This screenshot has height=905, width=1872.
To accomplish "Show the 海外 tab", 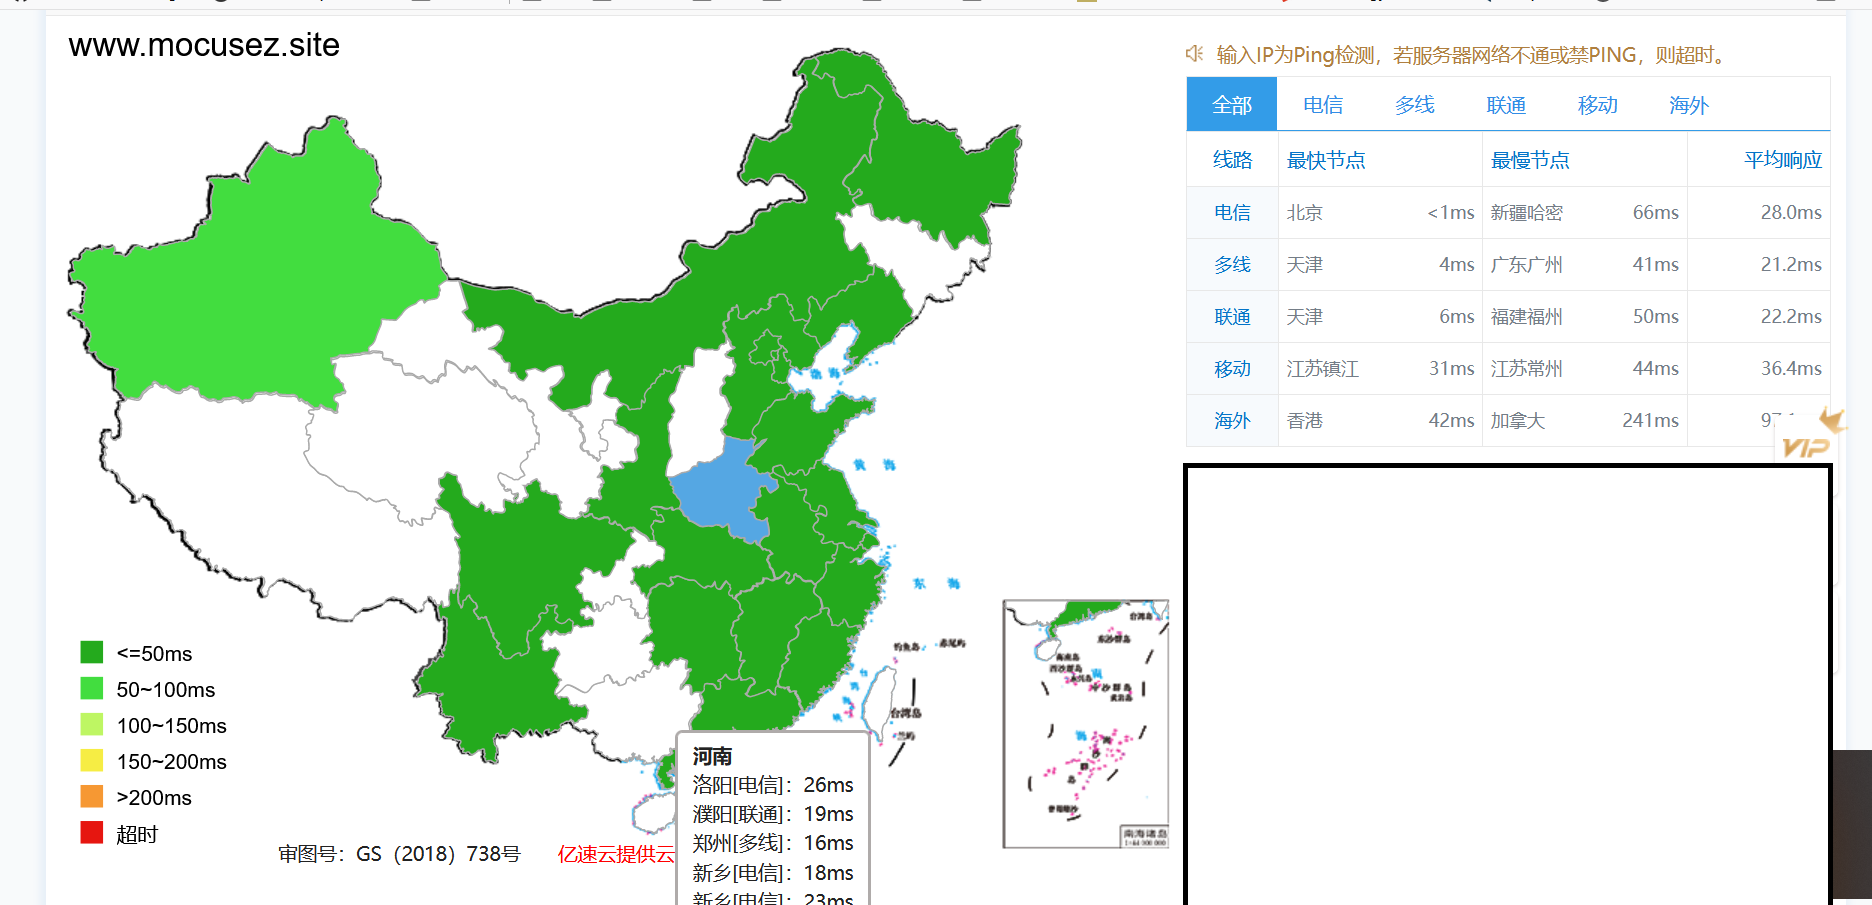I will click(x=1689, y=105).
